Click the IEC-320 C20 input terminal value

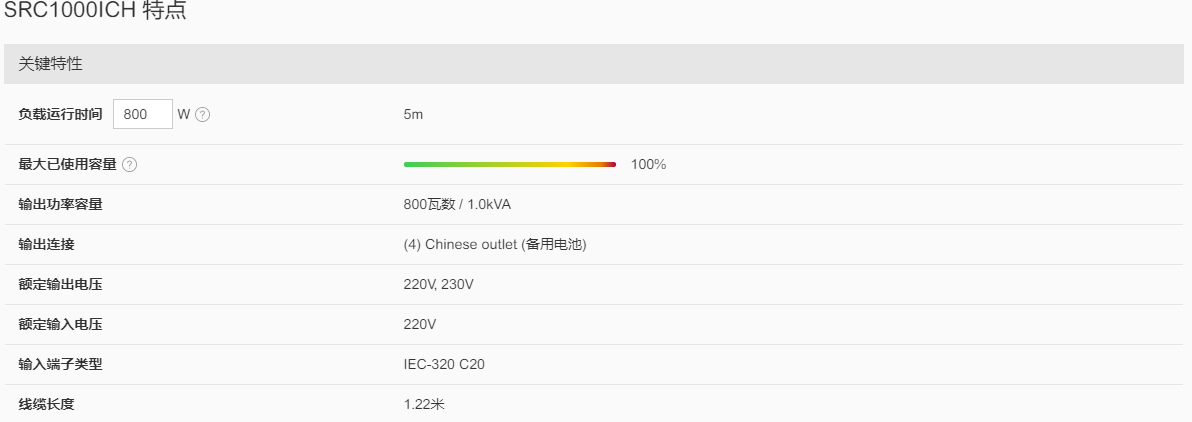click(444, 365)
